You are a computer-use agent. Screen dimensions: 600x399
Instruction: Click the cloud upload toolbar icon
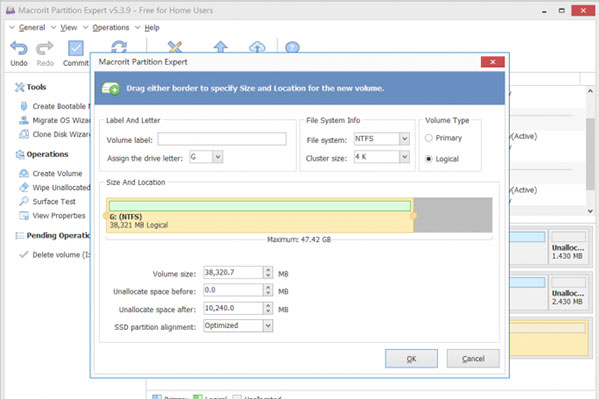[x=257, y=47]
